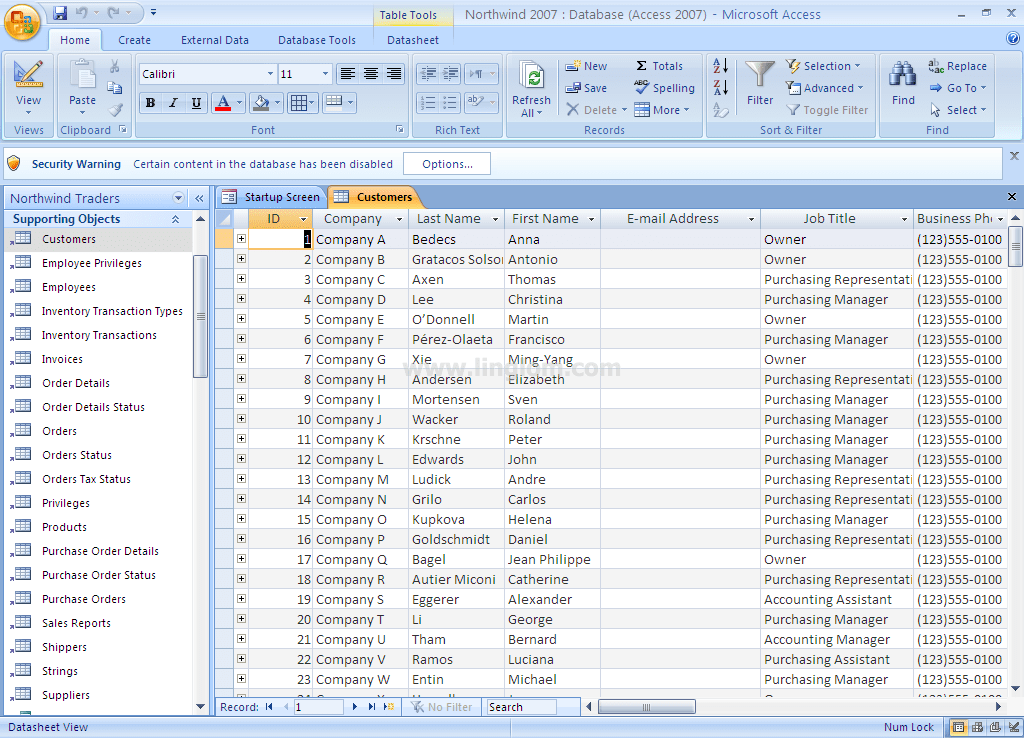Apply the Totals row
The height and width of the screenshot is (738, 1024).
coord(660,65)
